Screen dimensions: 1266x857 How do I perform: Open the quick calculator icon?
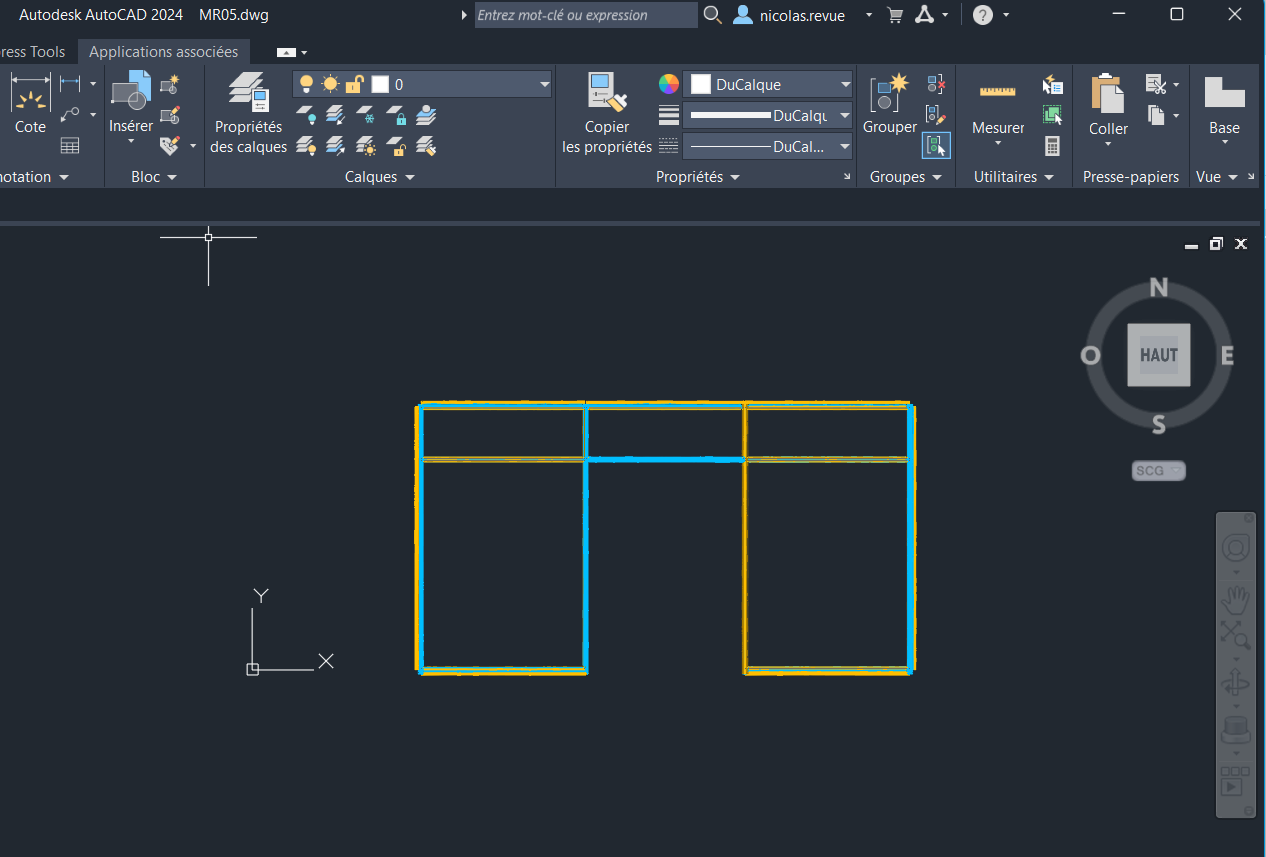(x=1052, y=146)
